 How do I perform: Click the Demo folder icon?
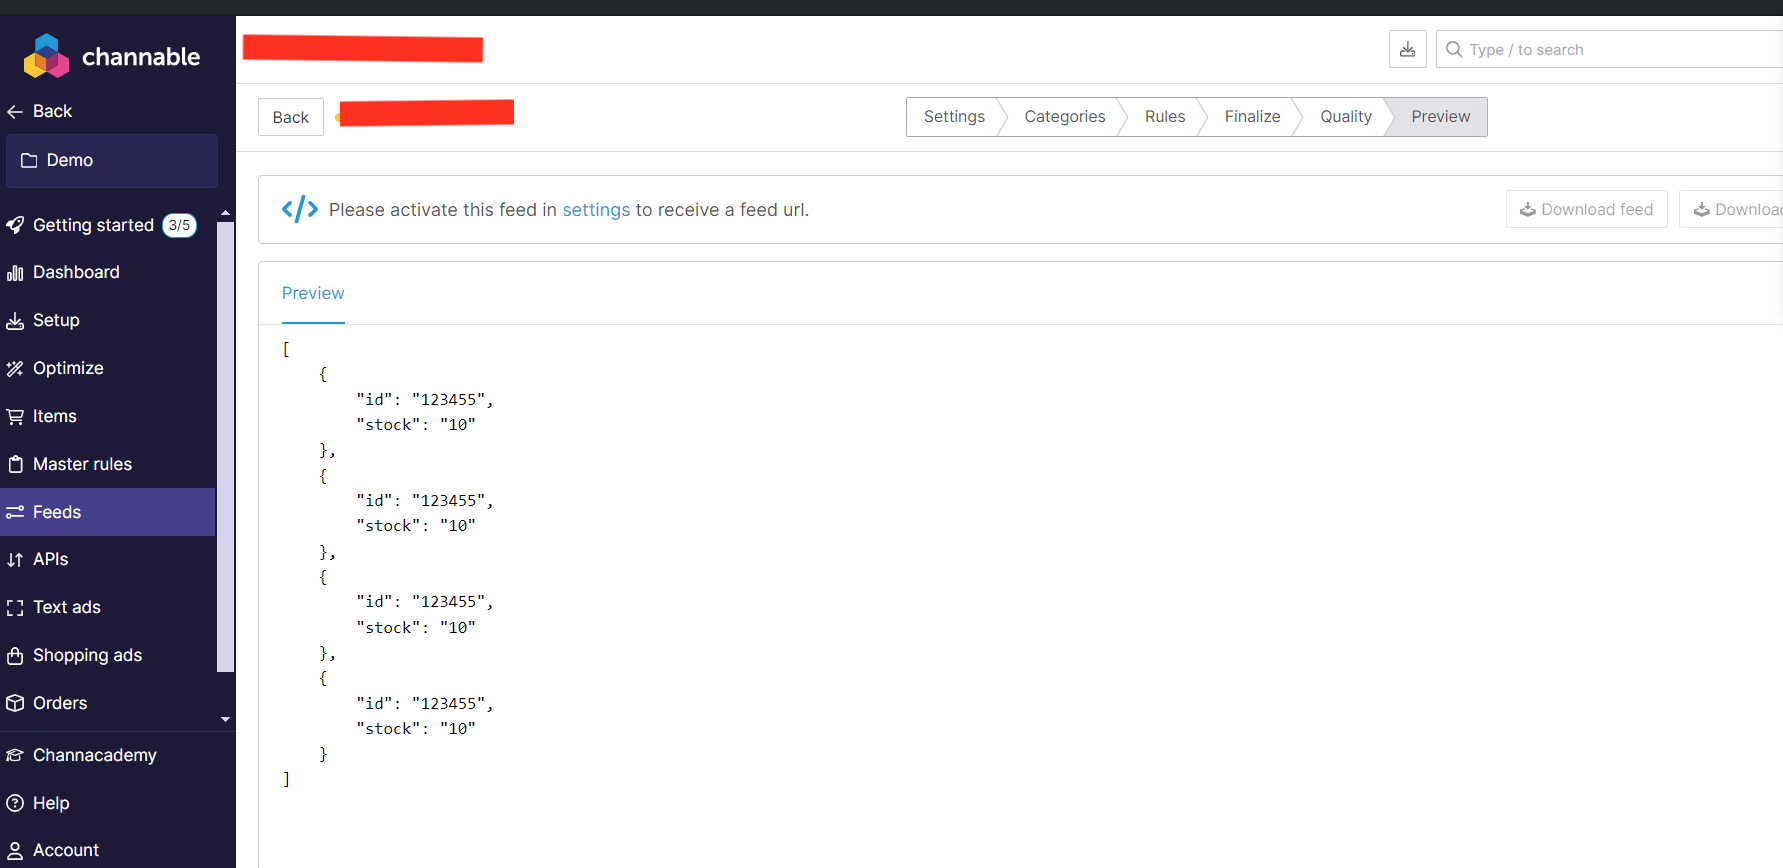[x=29, y=160]
